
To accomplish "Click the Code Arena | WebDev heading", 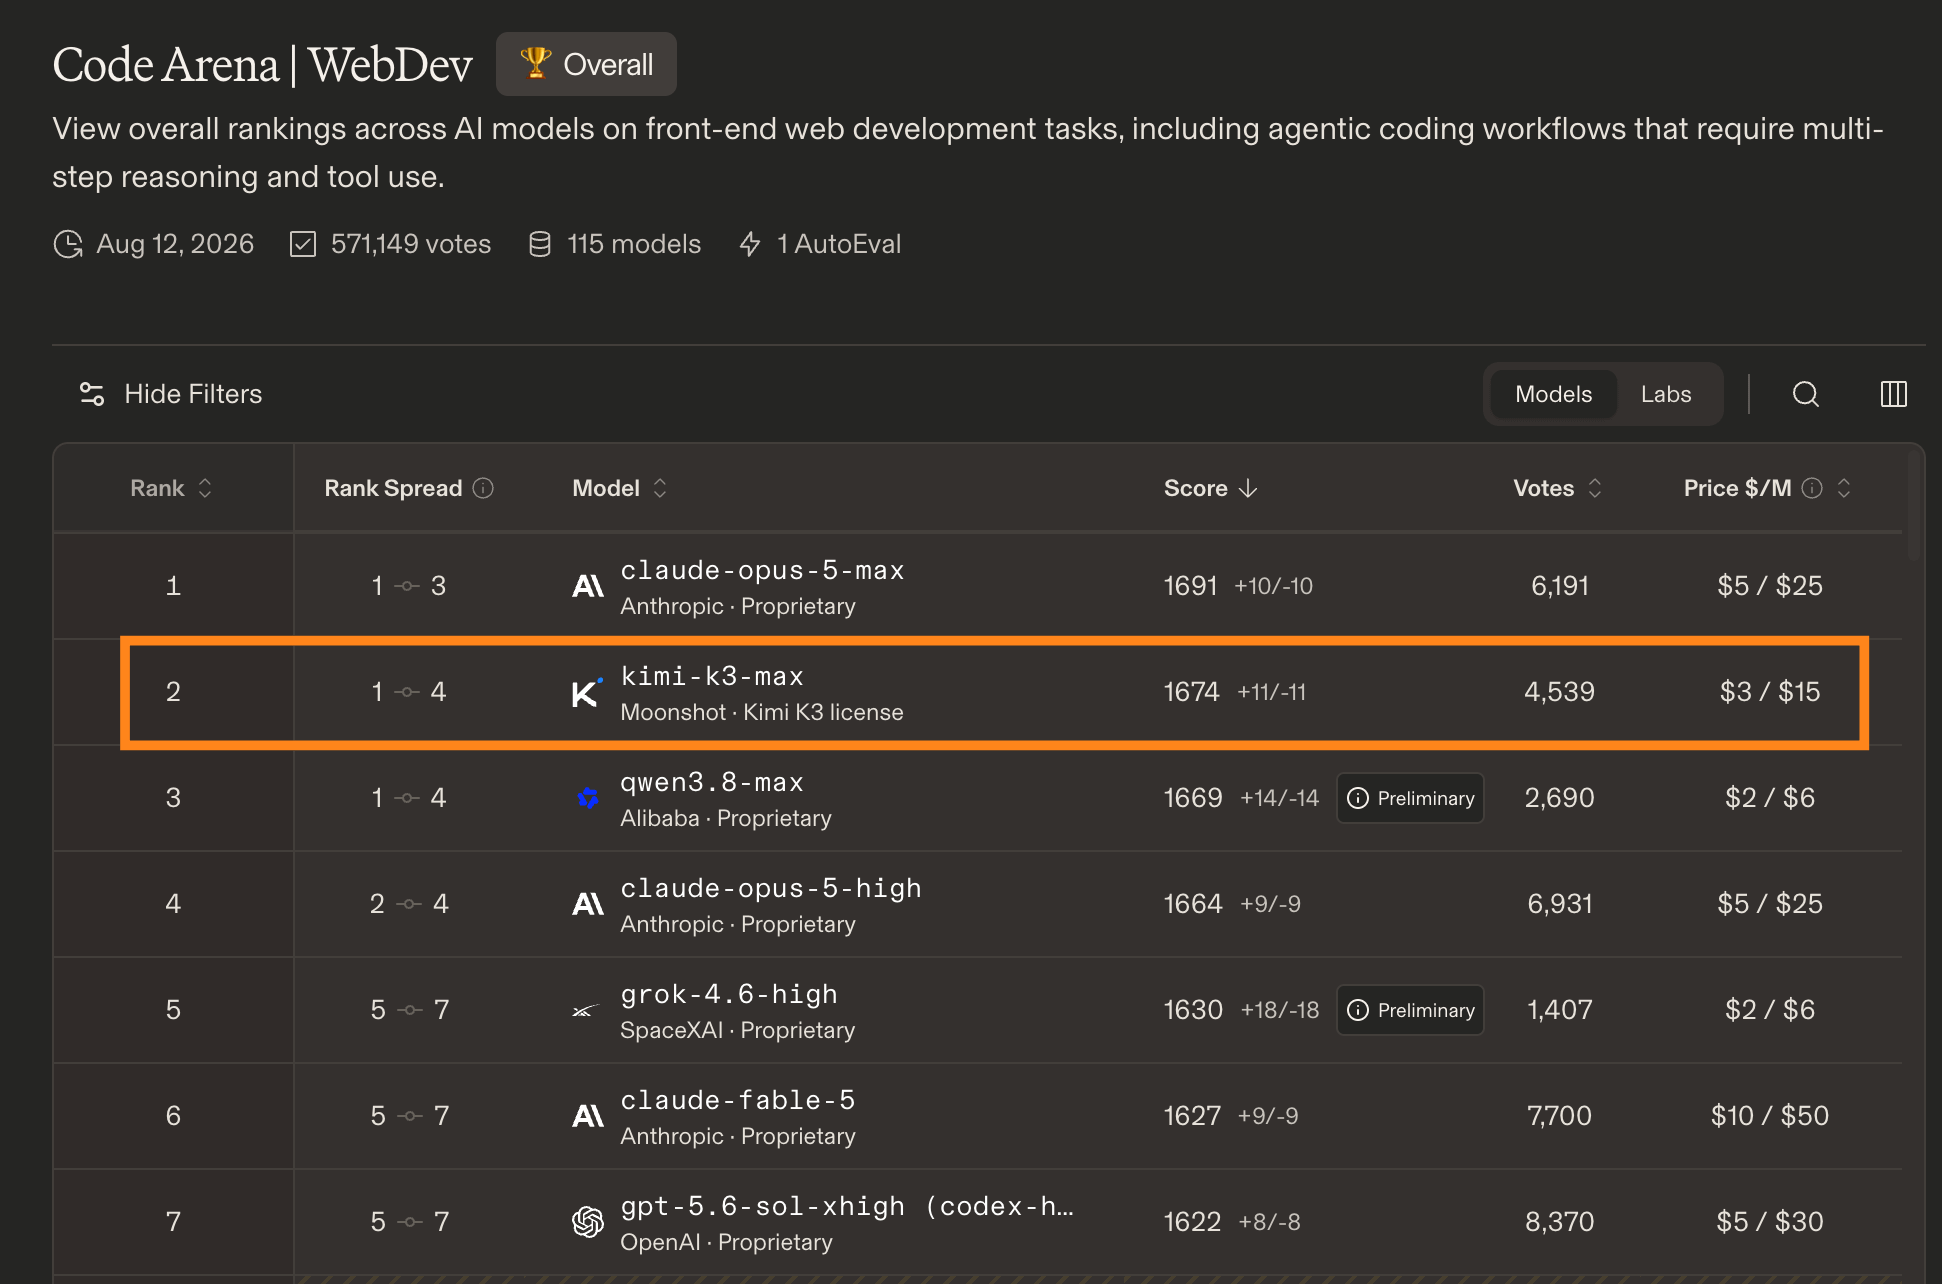I will pyautogui.click(x=262, y=65).
